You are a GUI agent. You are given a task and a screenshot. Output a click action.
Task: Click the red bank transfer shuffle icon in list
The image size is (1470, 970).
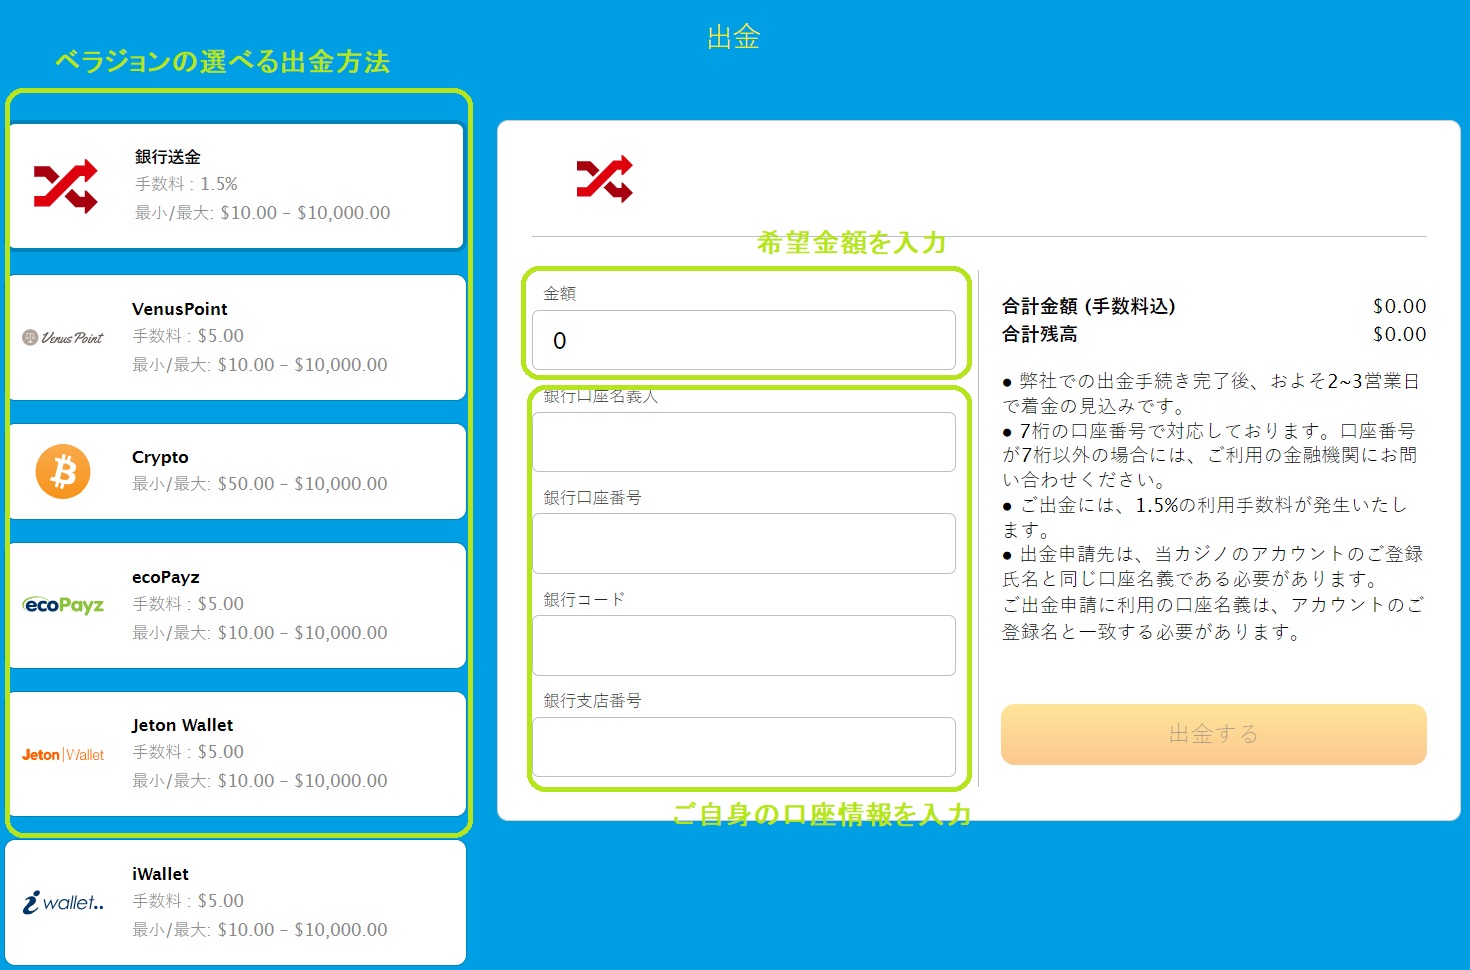coord(66,186)
